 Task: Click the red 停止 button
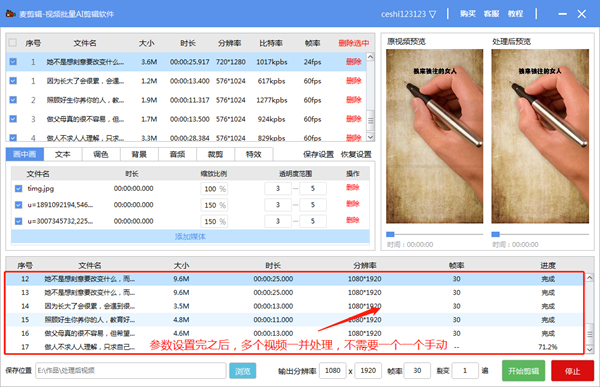572,371
